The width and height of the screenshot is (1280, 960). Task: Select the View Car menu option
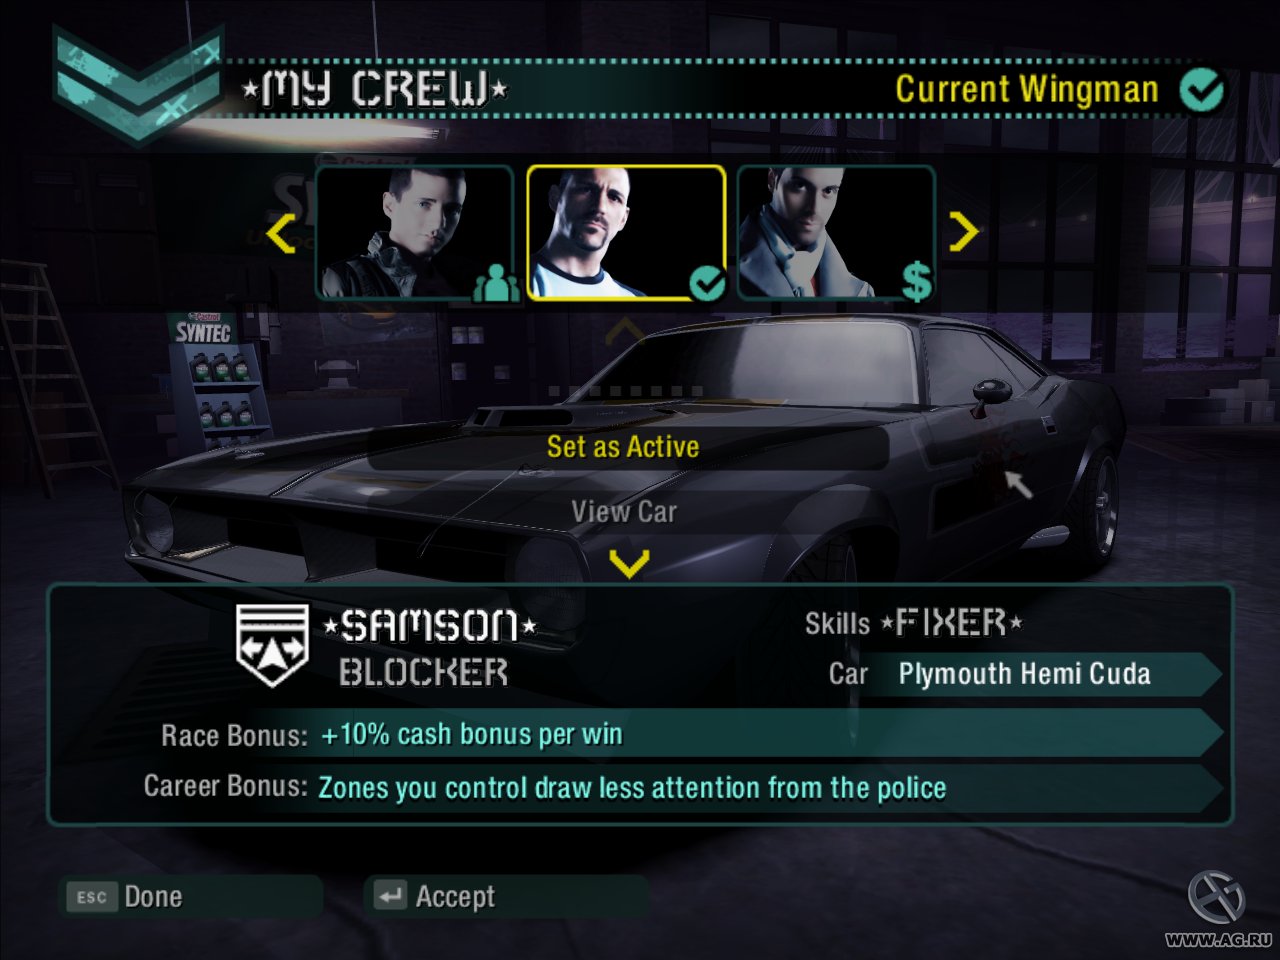[624, 512]
